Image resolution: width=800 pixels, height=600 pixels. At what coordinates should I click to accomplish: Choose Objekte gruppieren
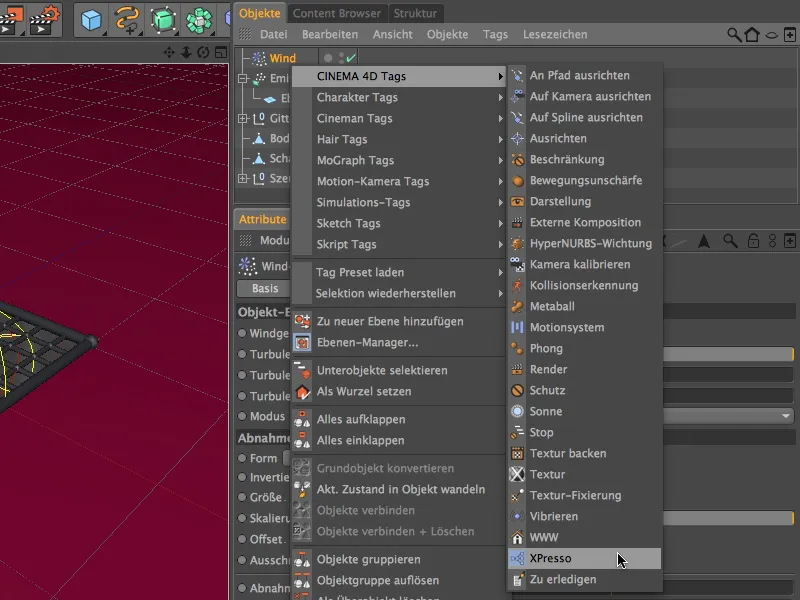click(399, 559)
